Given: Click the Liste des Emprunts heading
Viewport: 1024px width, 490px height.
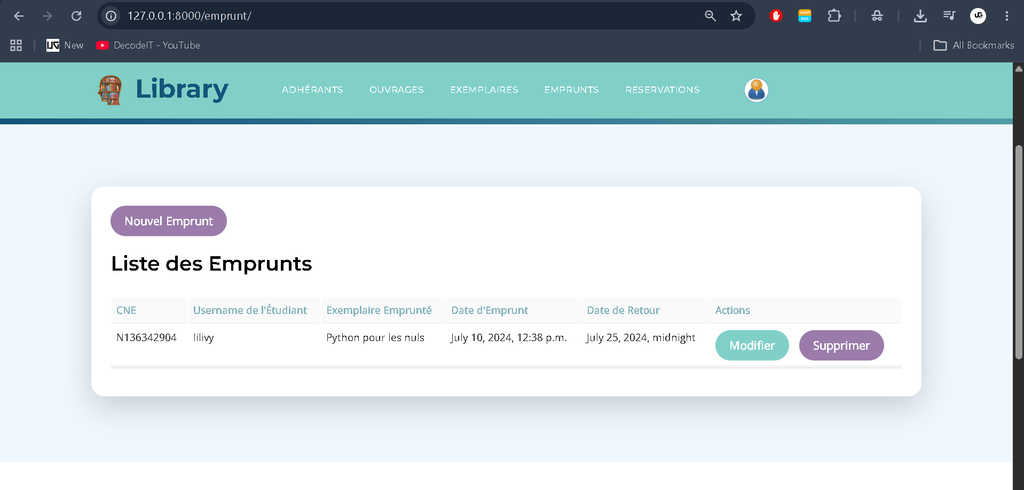Looking at the screenshot, I should pos(212,264).
